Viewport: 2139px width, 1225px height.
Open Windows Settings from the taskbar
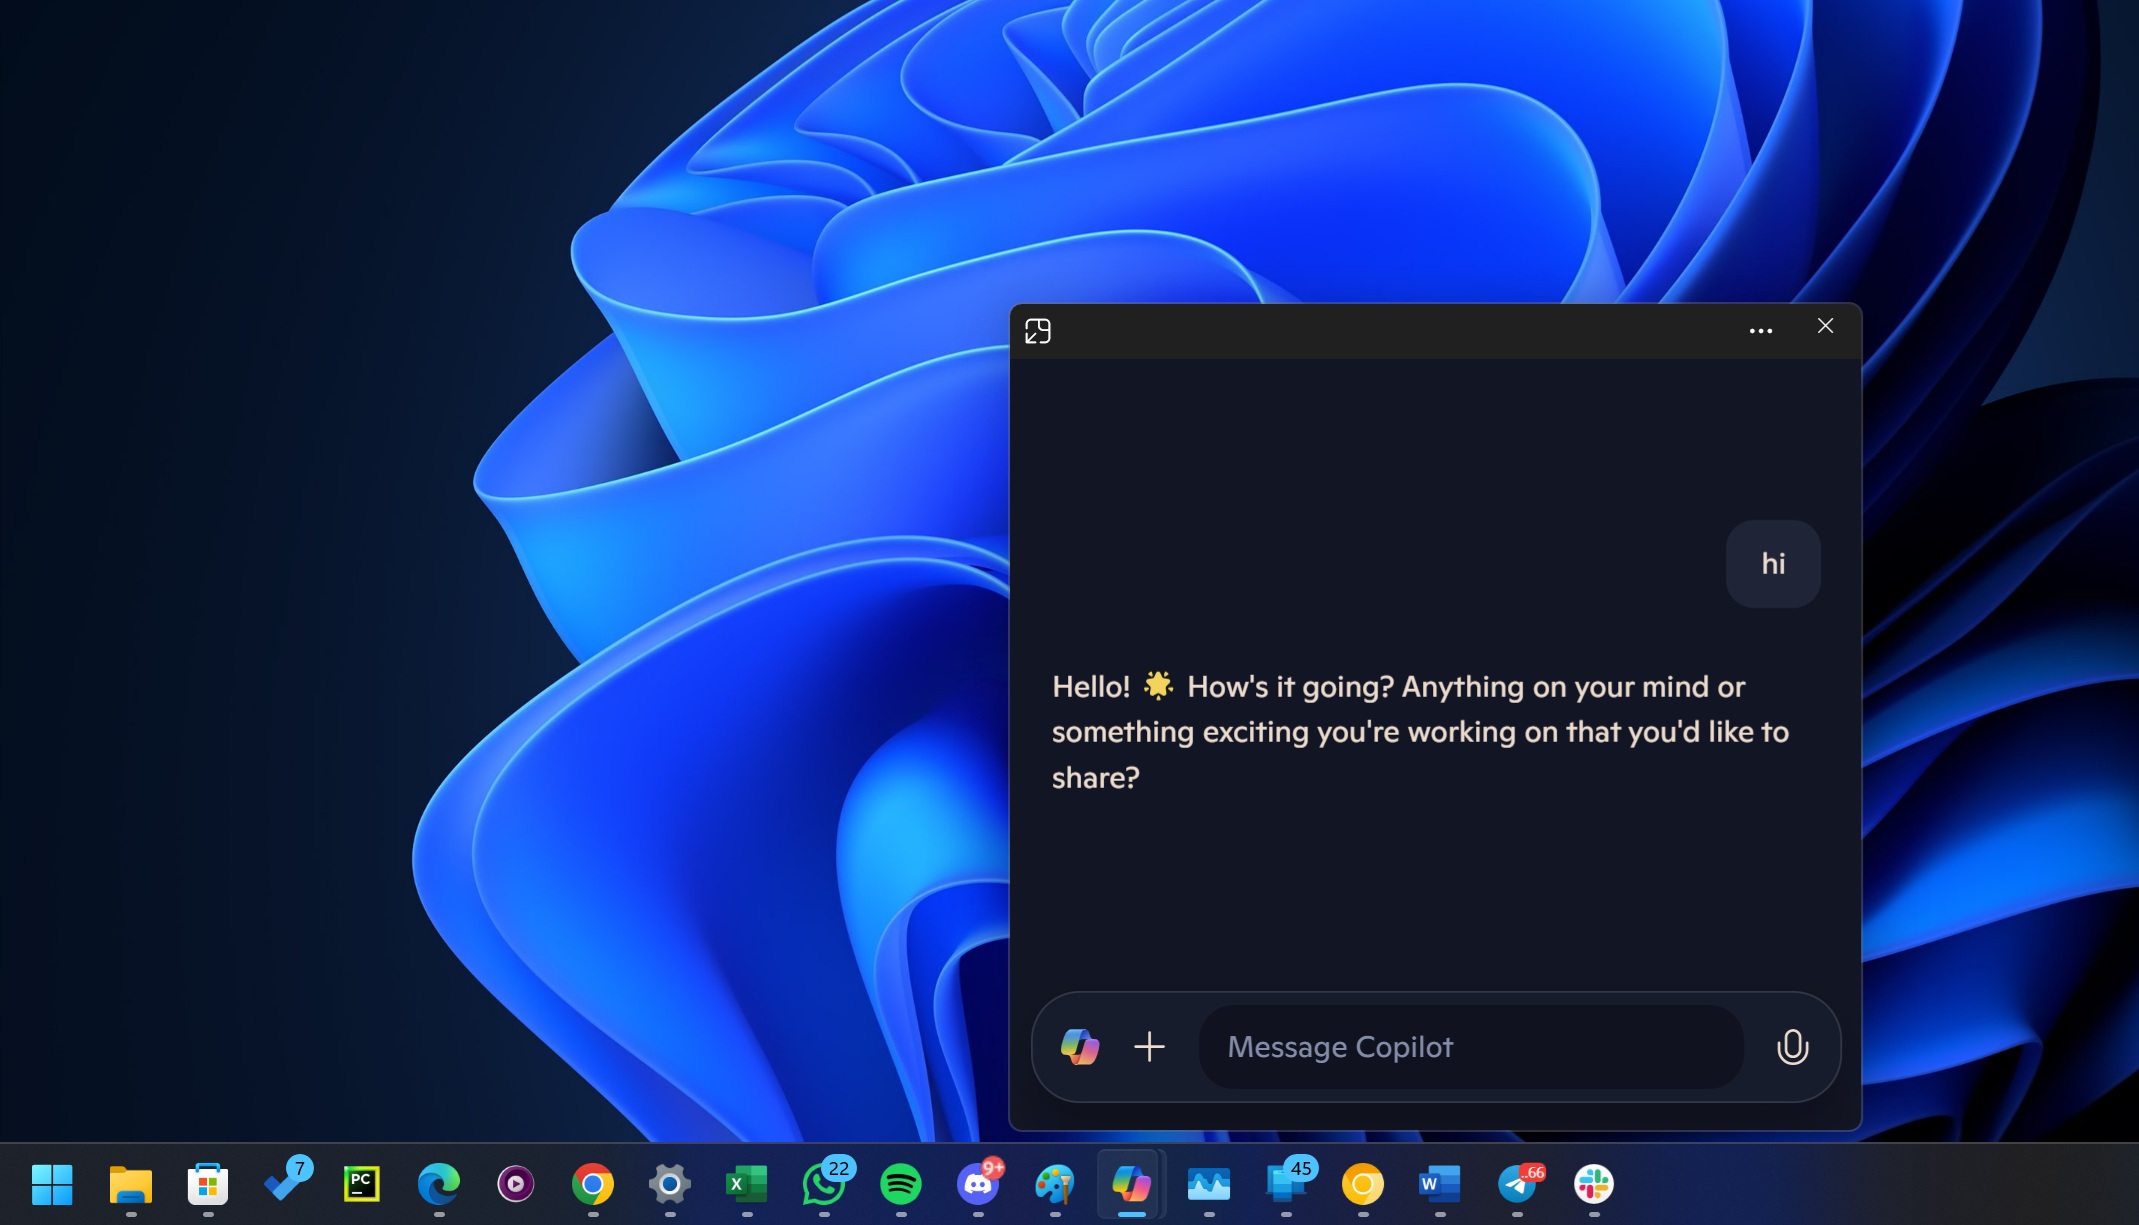tap(668, 1185)
